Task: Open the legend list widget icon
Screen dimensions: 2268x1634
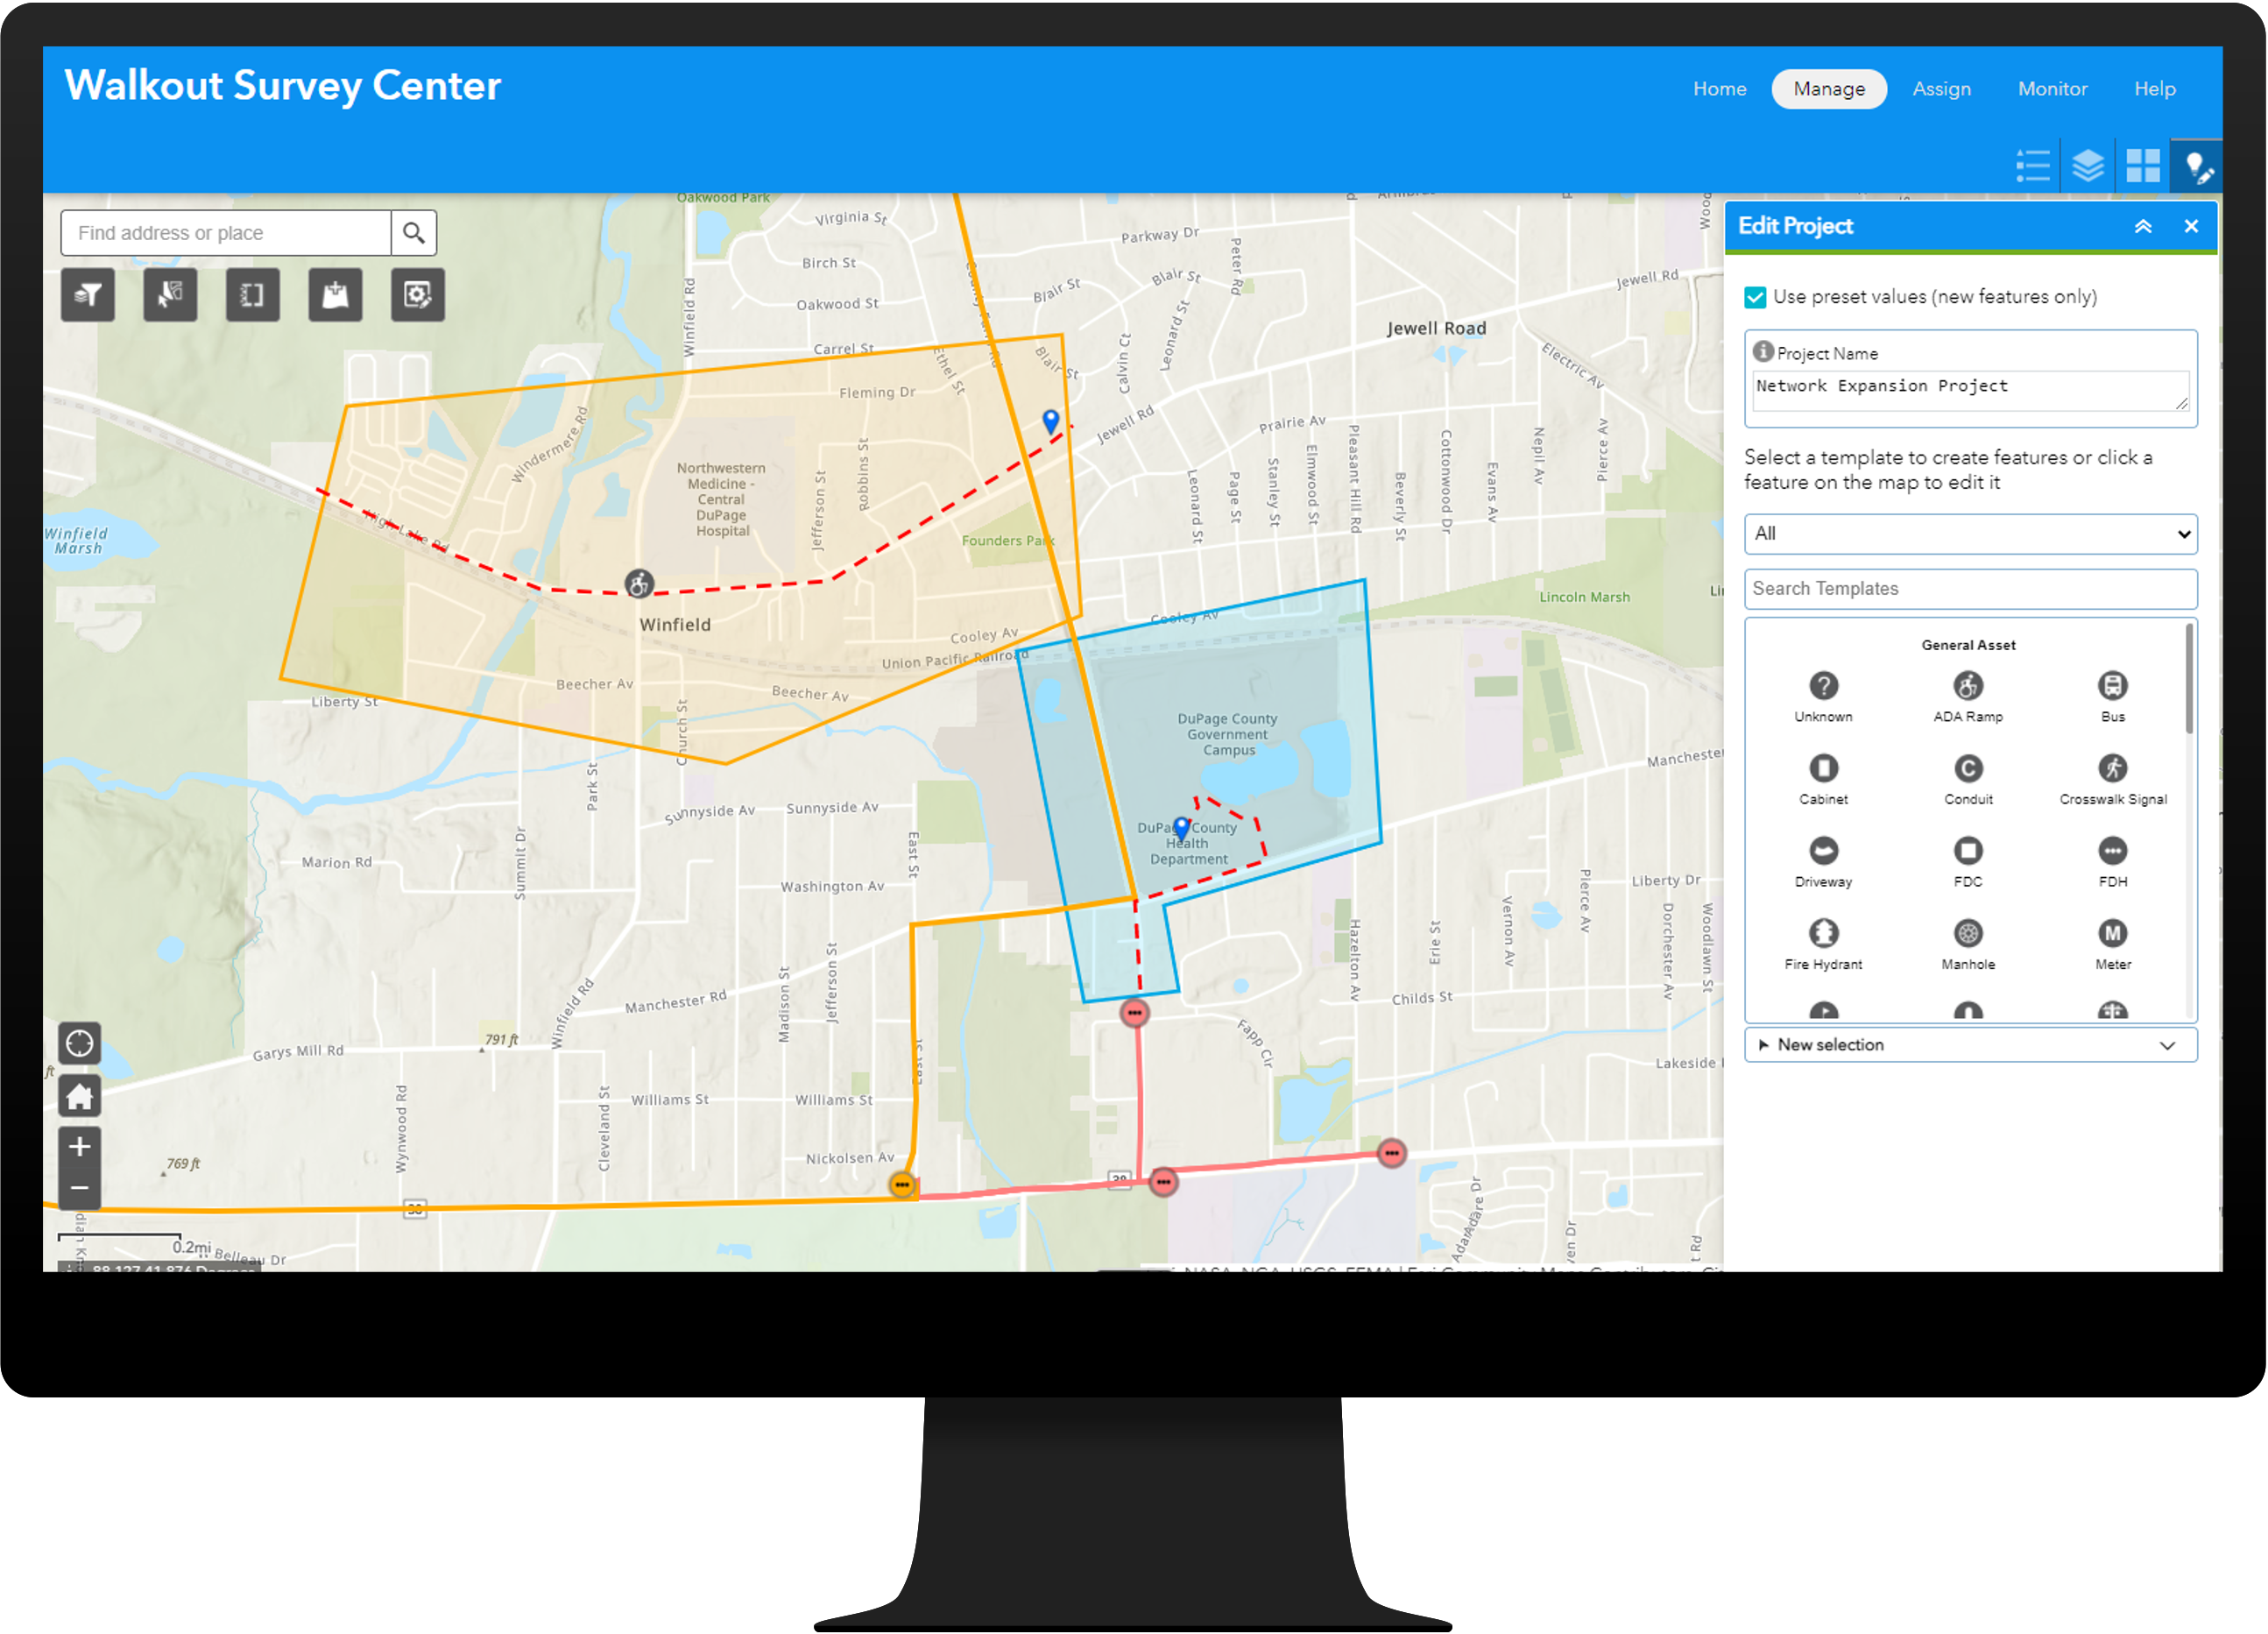Action: pyautogui.click(x=2032, y=166)
